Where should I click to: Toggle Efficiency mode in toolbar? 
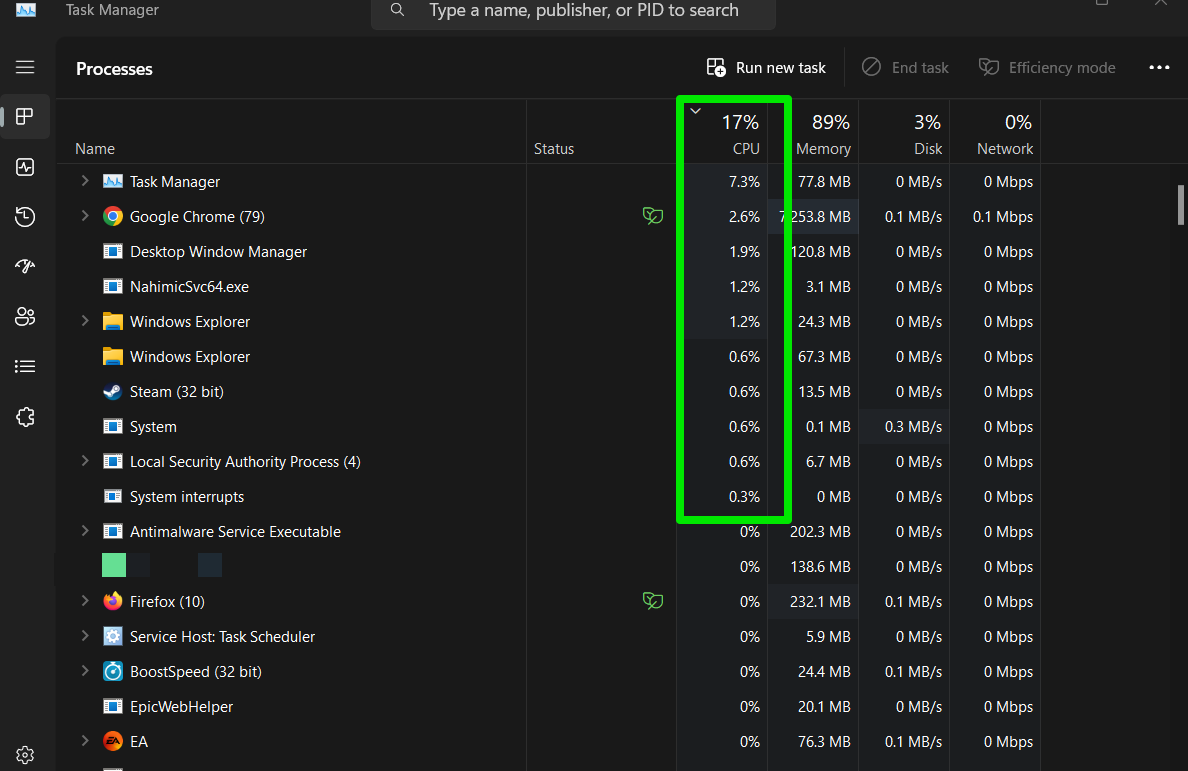pos(1047,68)
